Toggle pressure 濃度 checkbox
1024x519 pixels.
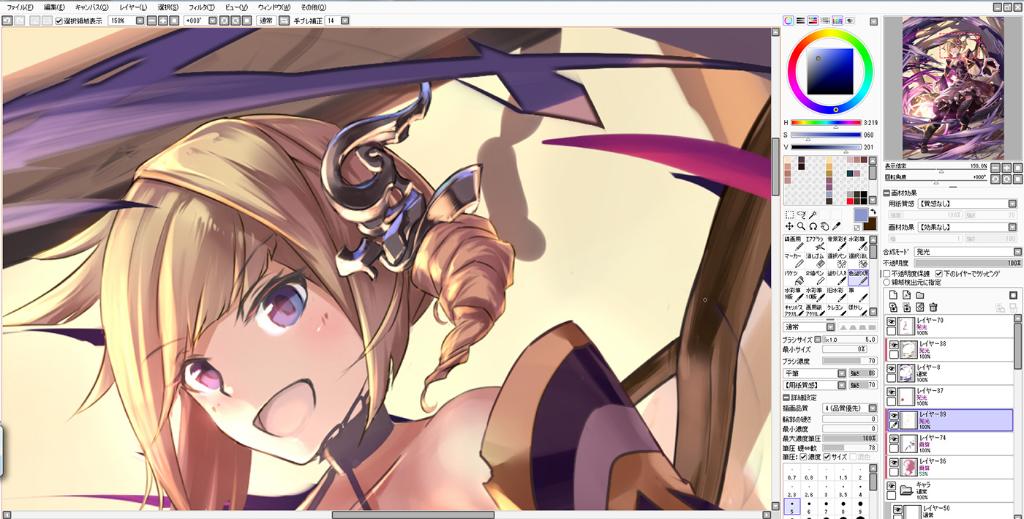point(803,456)
